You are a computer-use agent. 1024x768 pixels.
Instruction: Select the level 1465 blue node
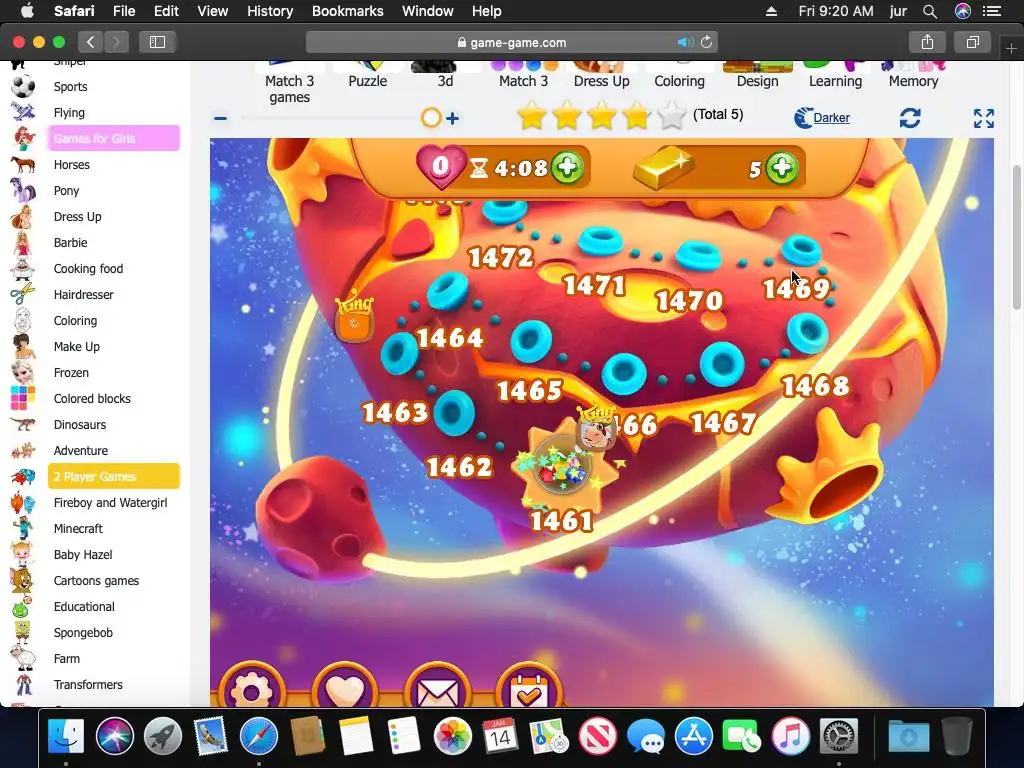[530, 340]
